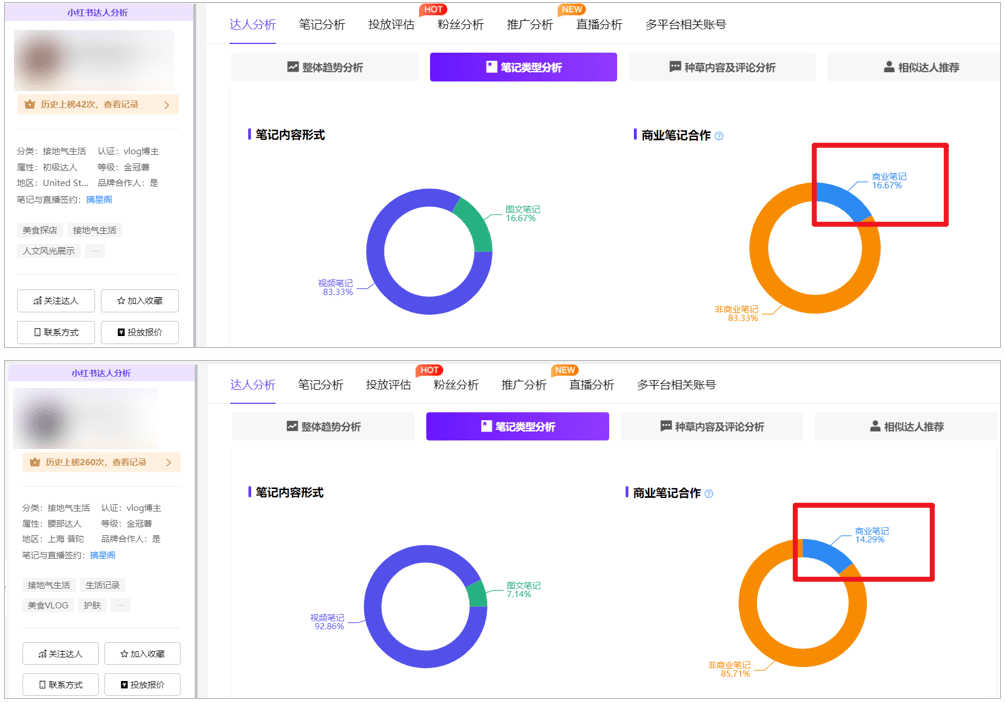This screenshot has height=703, width=1005.
Task: Click help icon by 商业笔记合作 above the 16.67% chart
Action: [719, 136]
